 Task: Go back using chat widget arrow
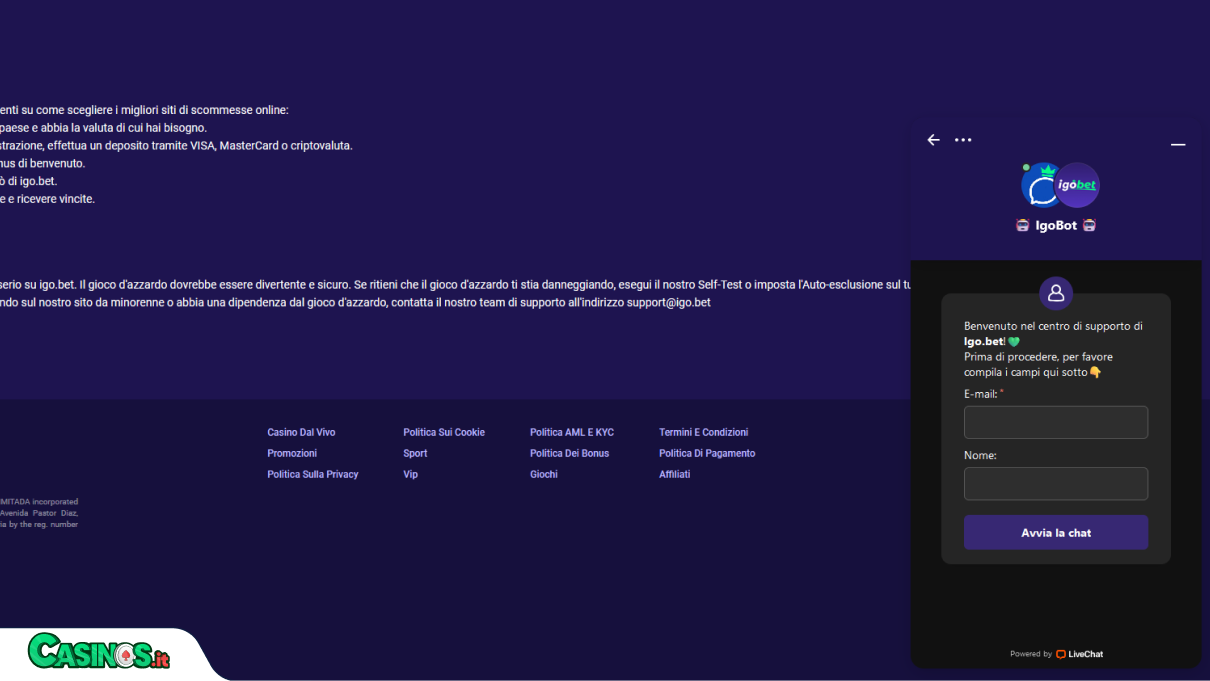(933, 140)
